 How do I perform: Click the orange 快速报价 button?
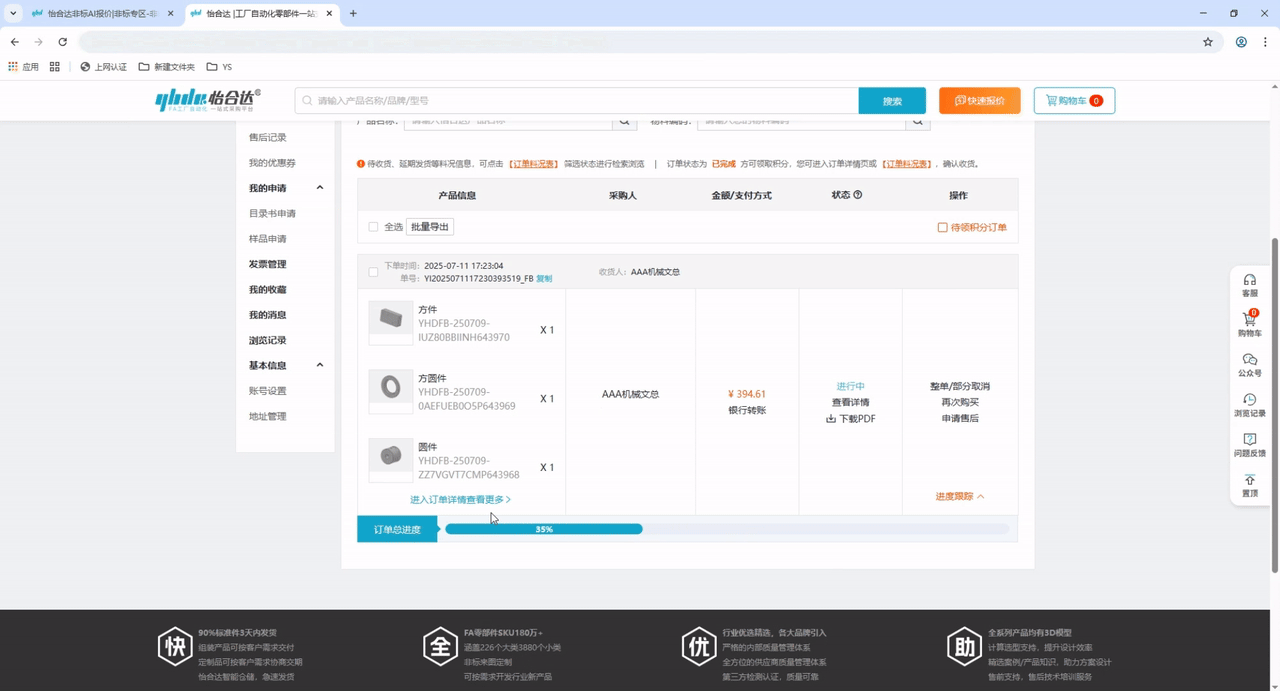click(979, 101)
